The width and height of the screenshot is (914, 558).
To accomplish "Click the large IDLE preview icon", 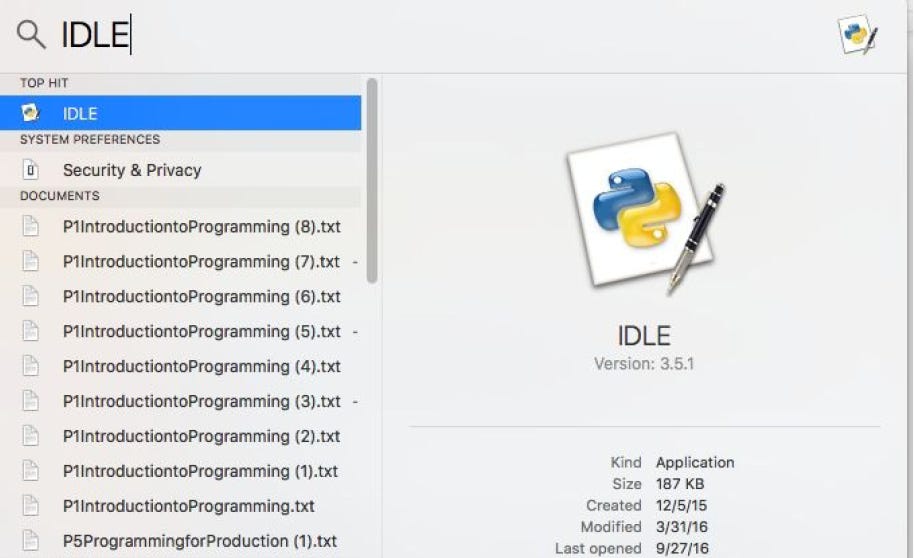I will (x=645, y=213).
